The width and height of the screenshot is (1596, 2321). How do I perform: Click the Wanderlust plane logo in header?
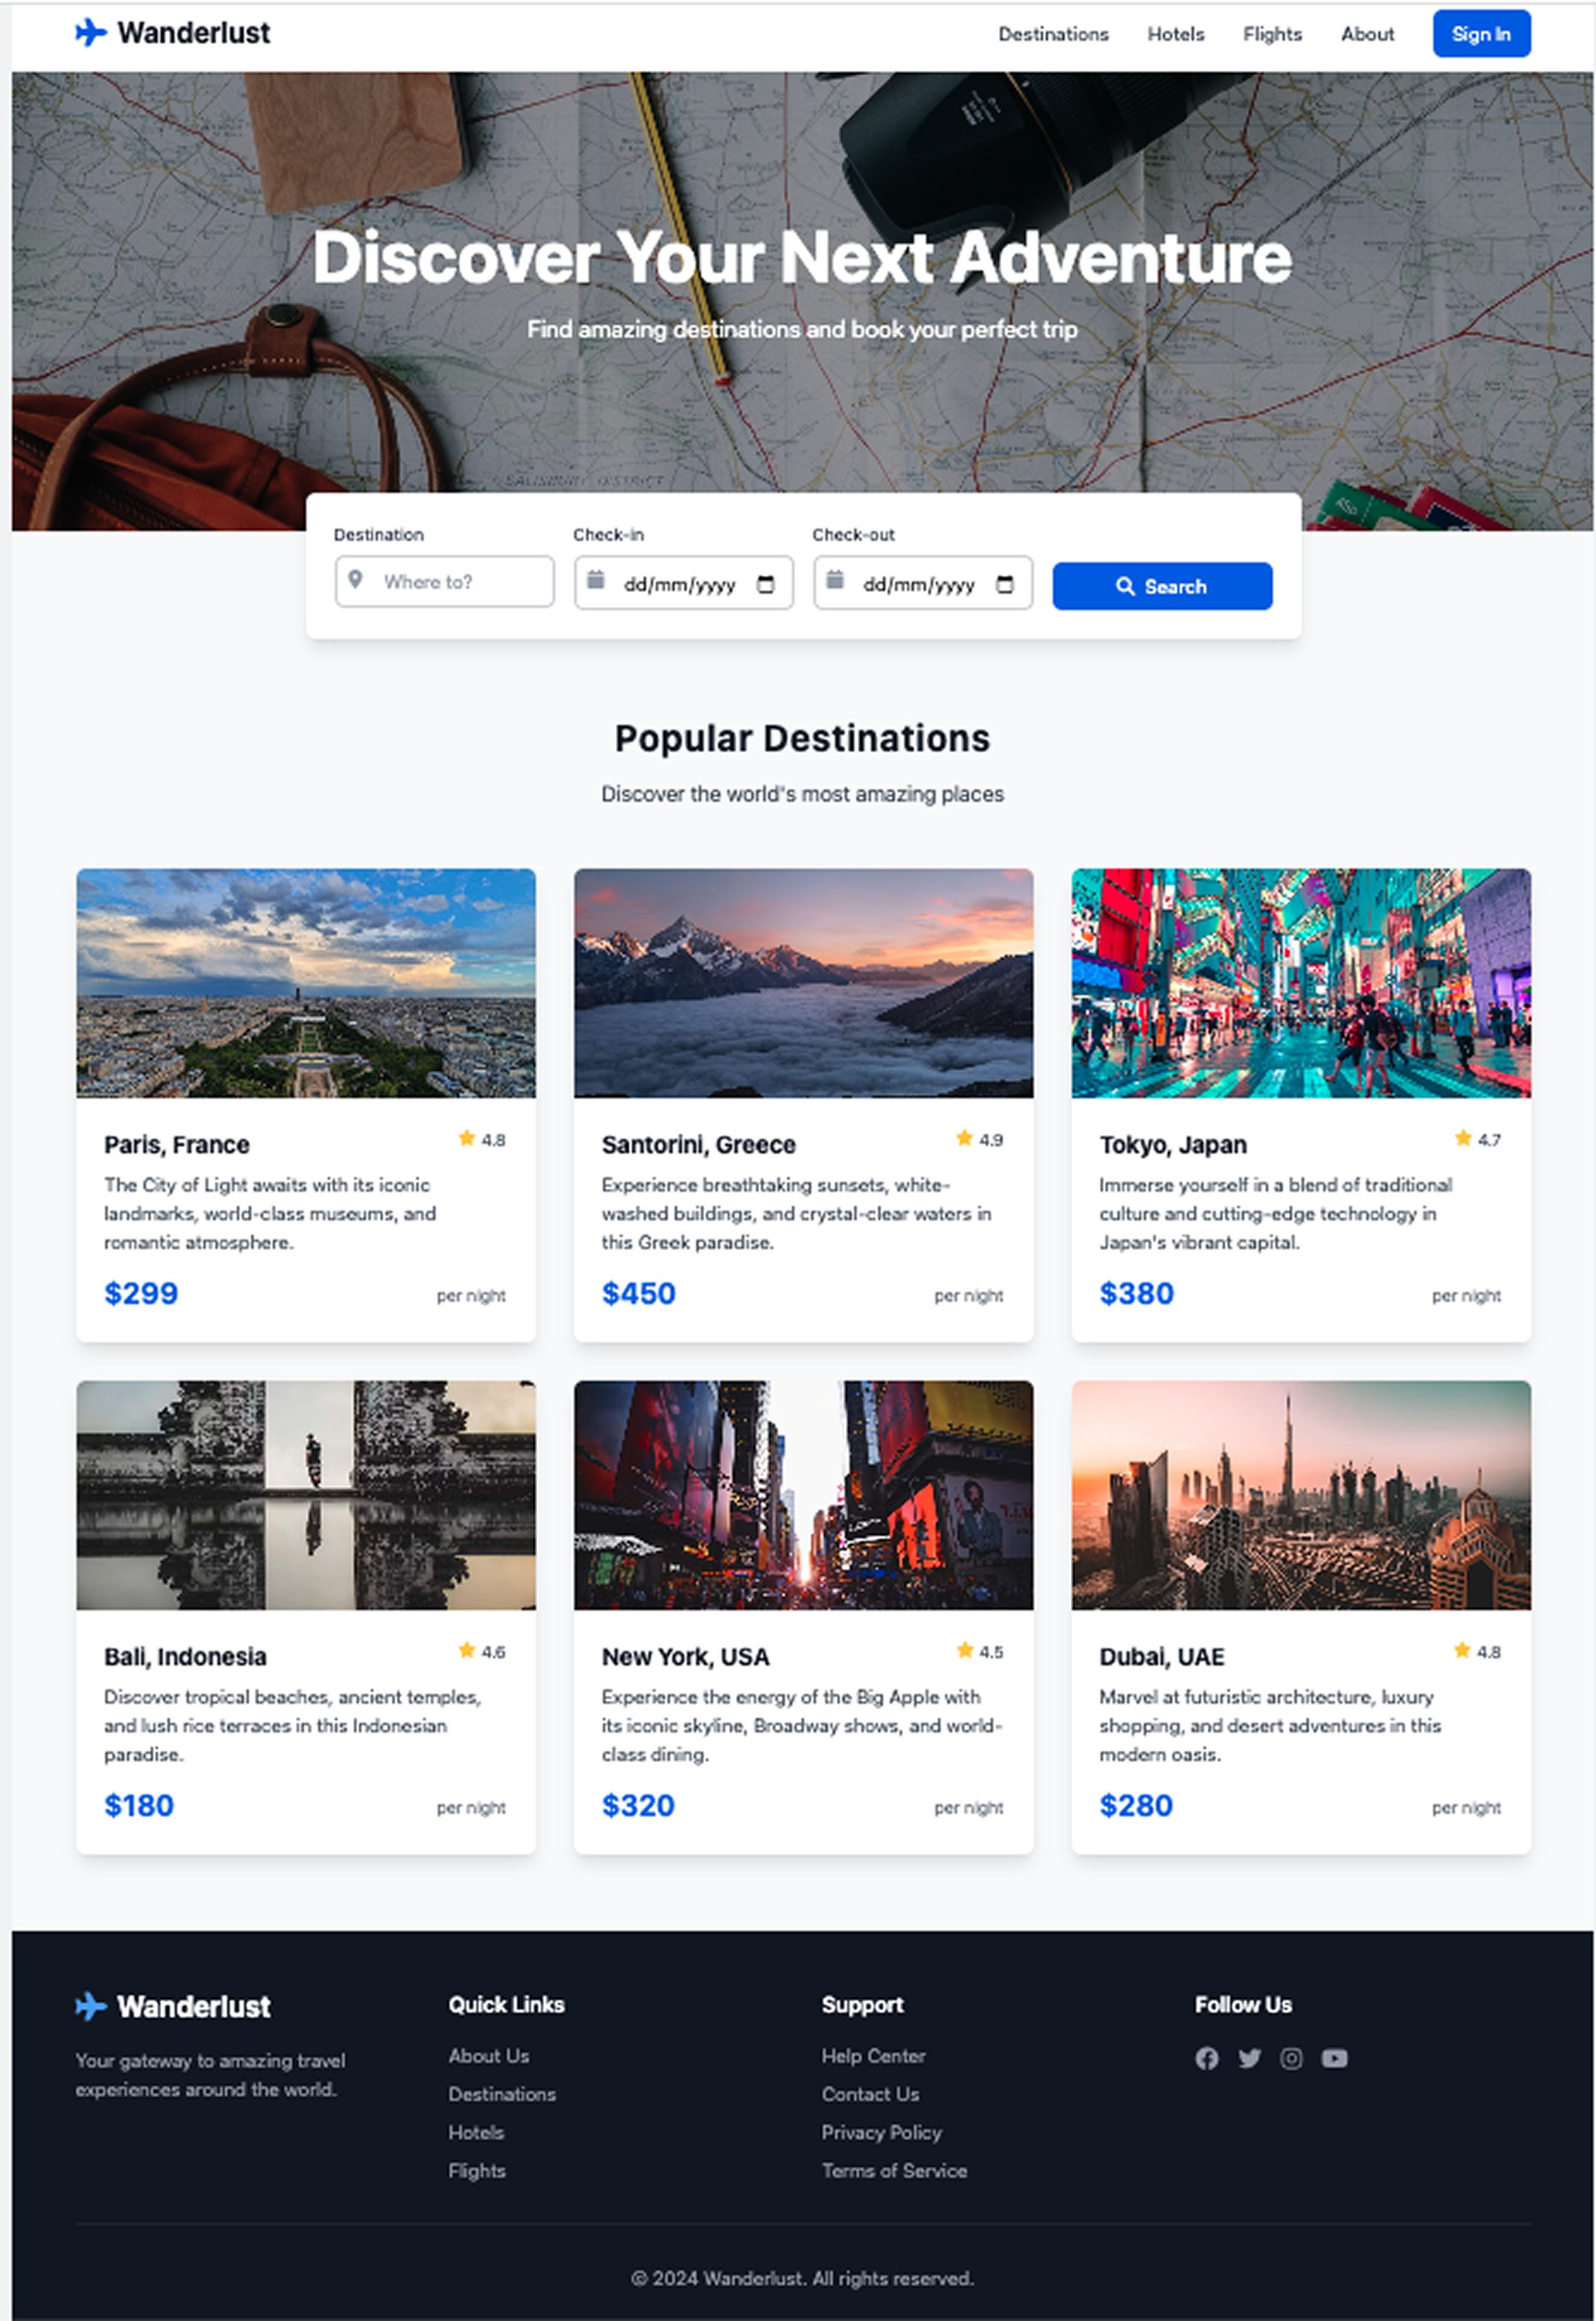click(x=90, y=33)
